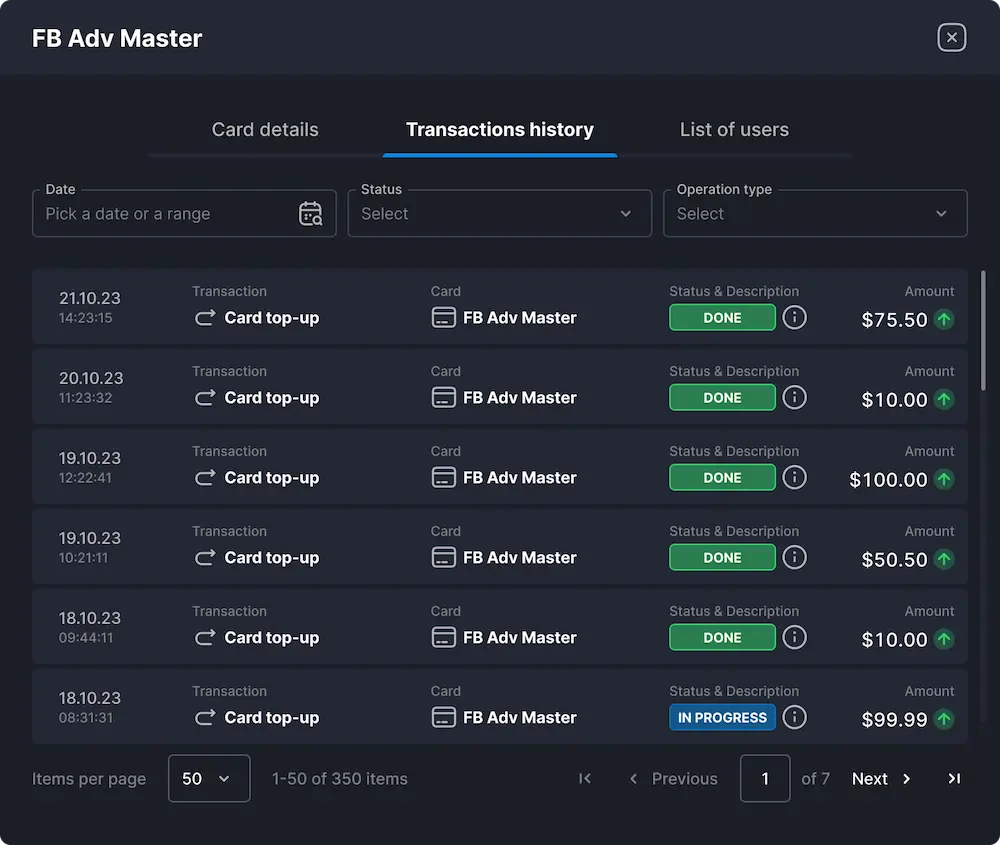Click top-up arrow icon in 18.10.23 09:44:11 row

point(205,638)
